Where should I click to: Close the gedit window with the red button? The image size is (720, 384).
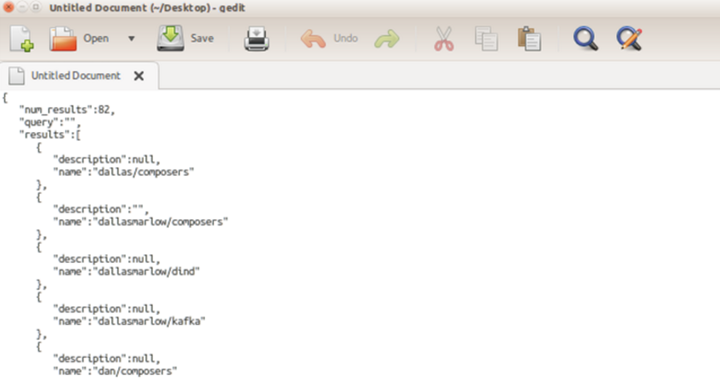click(8, 7)
